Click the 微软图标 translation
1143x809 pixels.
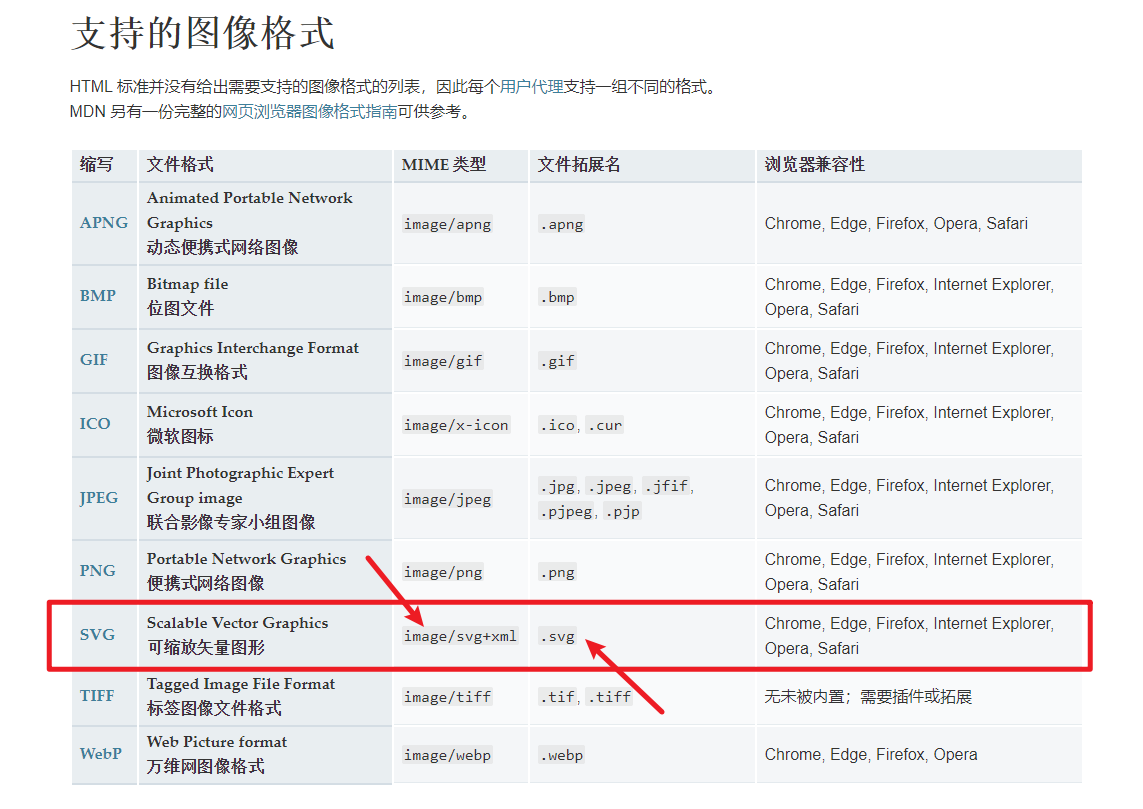coord(180,437)
